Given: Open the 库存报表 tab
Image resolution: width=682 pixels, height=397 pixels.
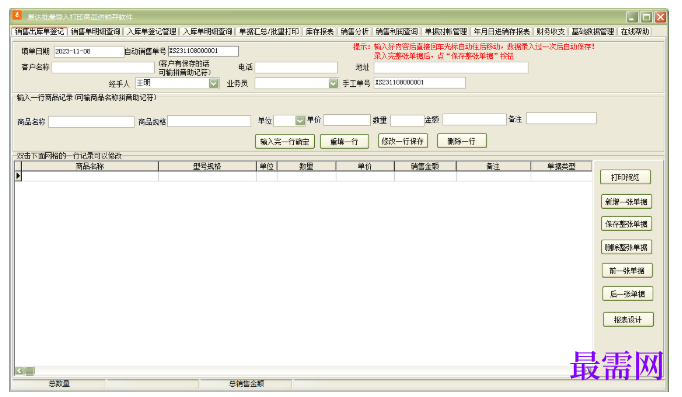Looking at the screenshot, I should (x=319, y=31).
